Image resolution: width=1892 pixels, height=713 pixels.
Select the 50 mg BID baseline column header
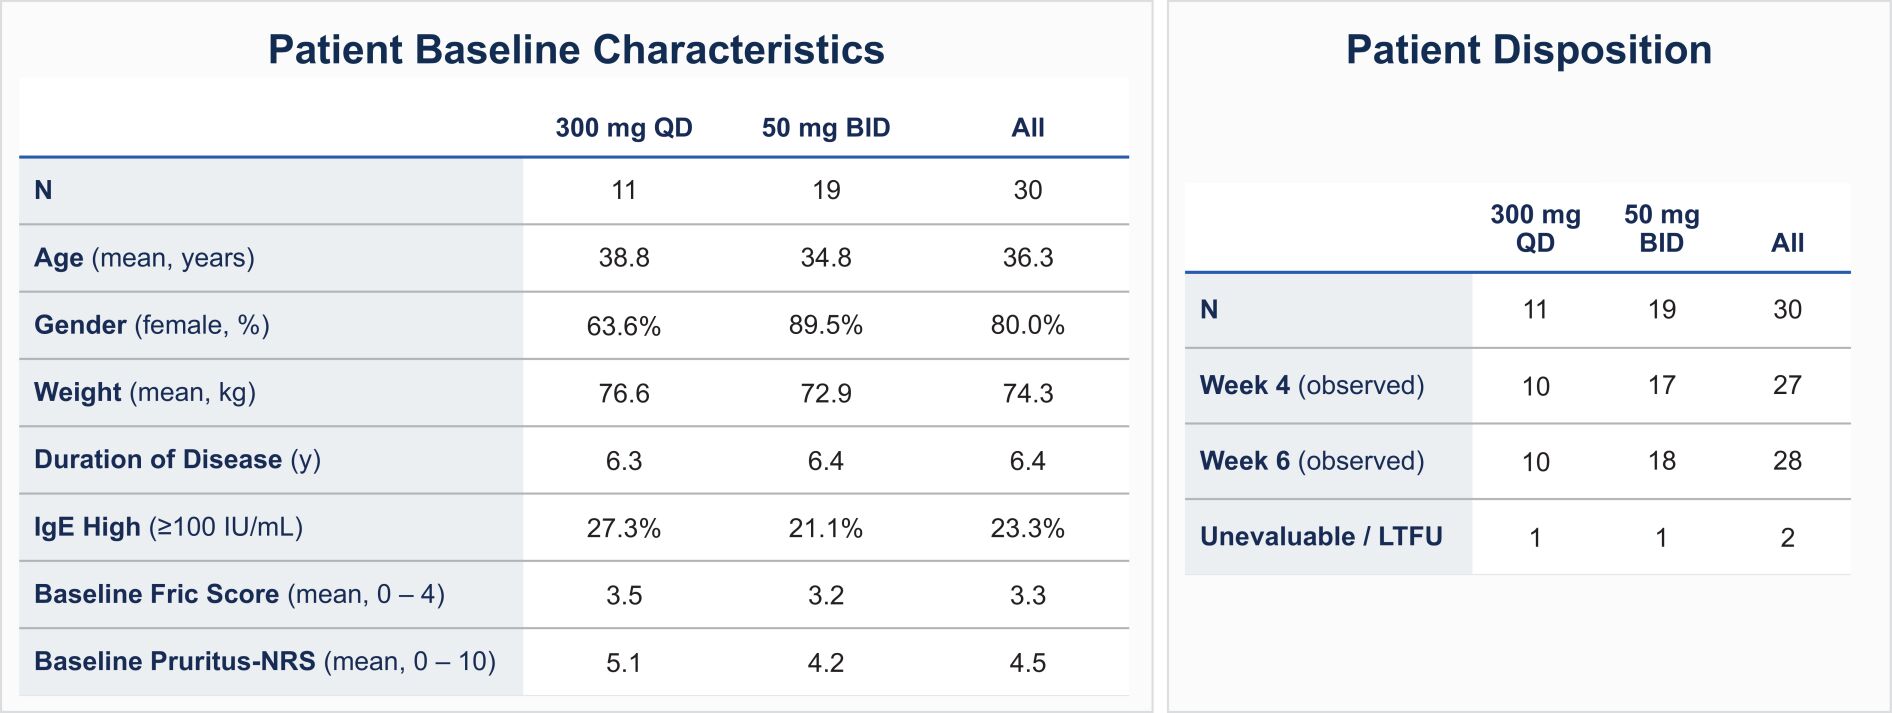tap(826, 128)
